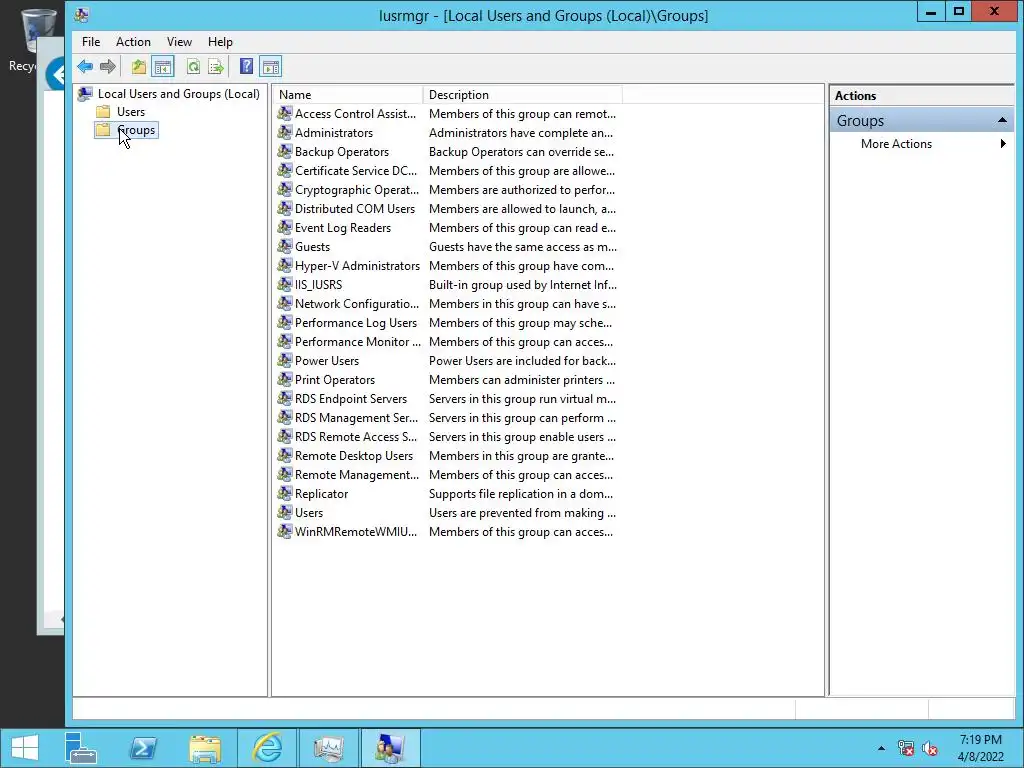This screenshot has width=1024, height=768.
Task: Click More Actions in Actions pane
Action: coord(896,144)
